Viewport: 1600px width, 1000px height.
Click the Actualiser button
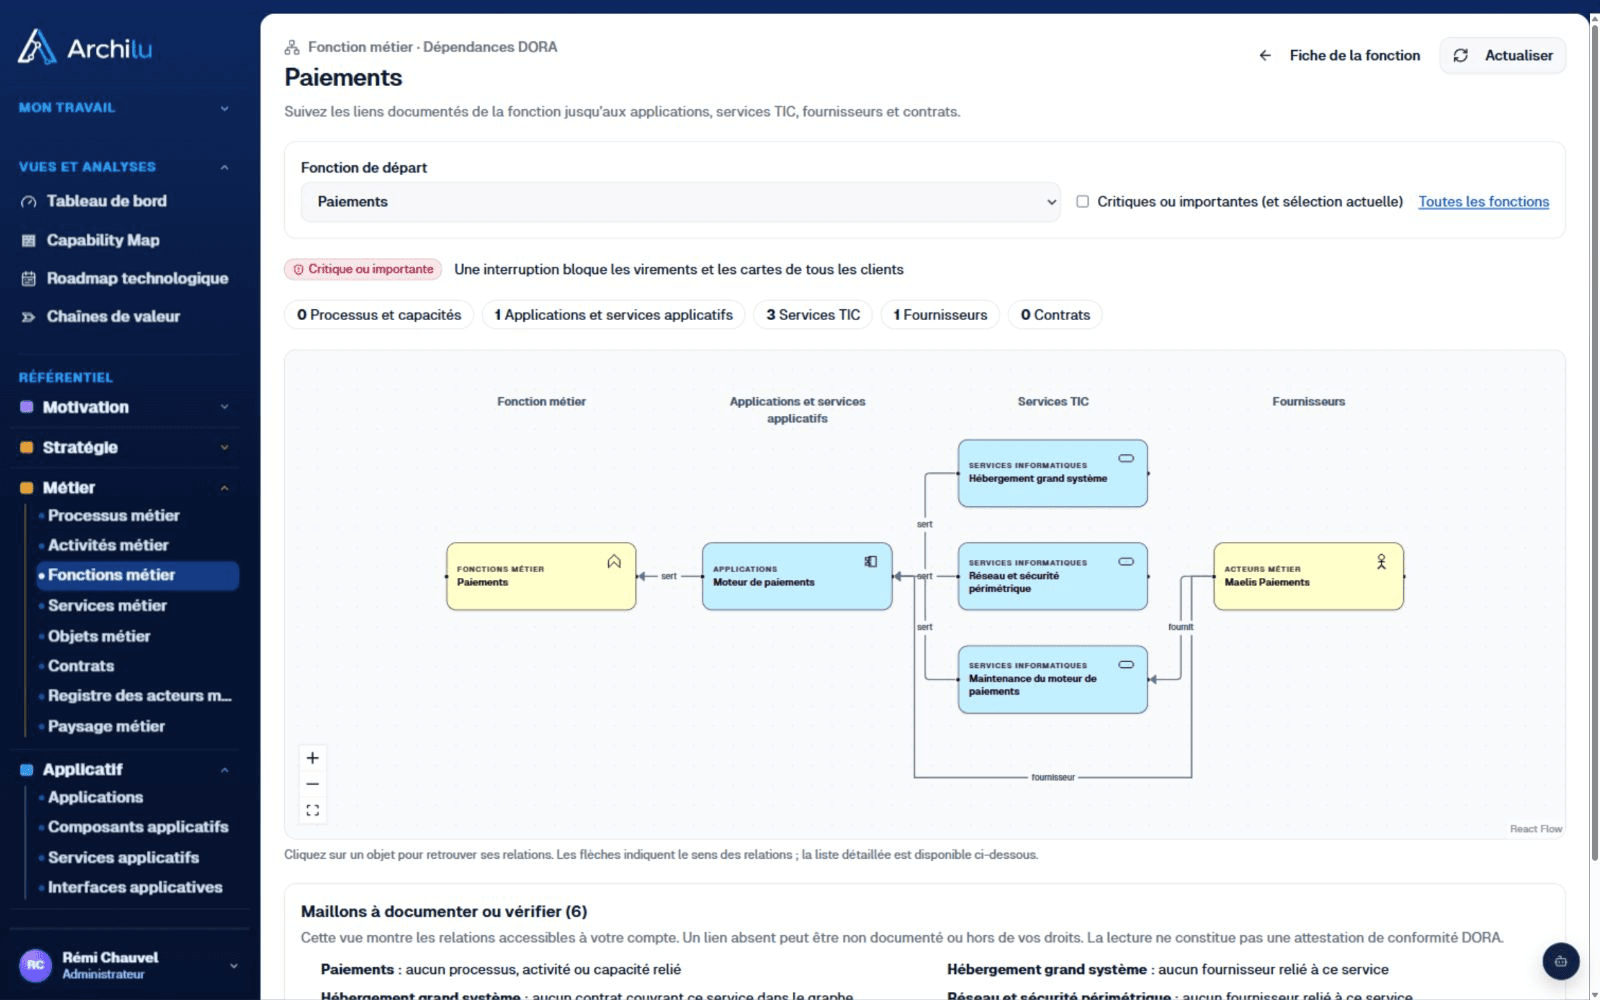pos(1503,56)
